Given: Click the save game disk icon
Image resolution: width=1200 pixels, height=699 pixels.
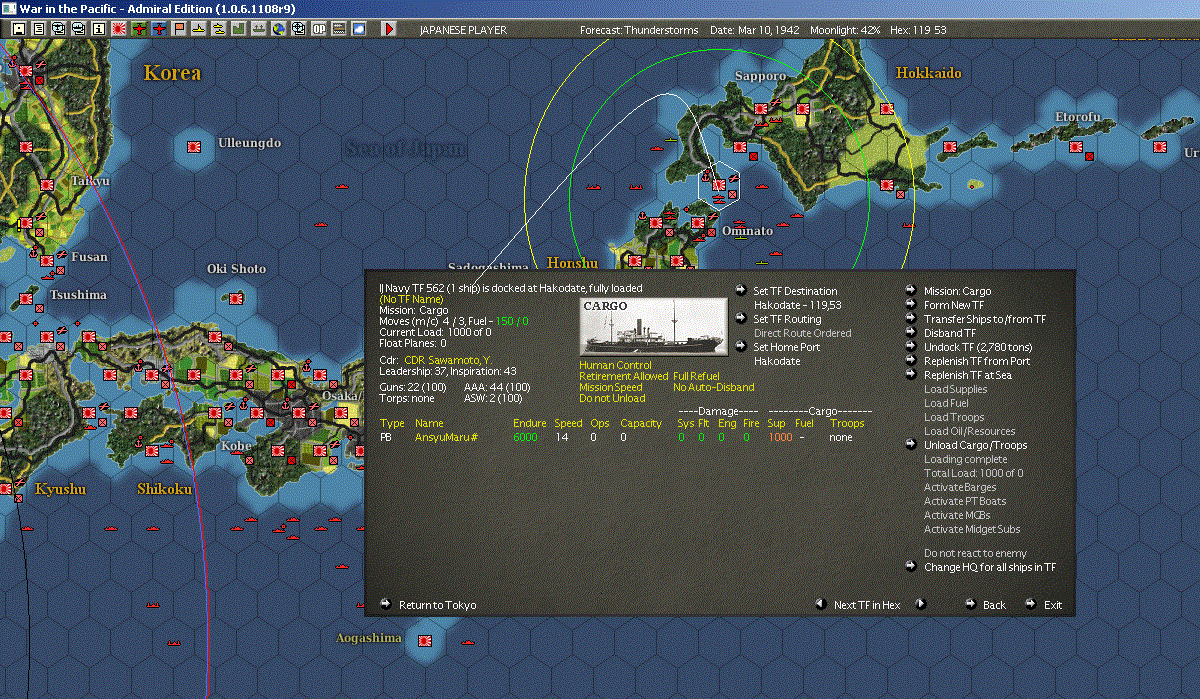Looking at the screenshot, I should click(18, 29).
